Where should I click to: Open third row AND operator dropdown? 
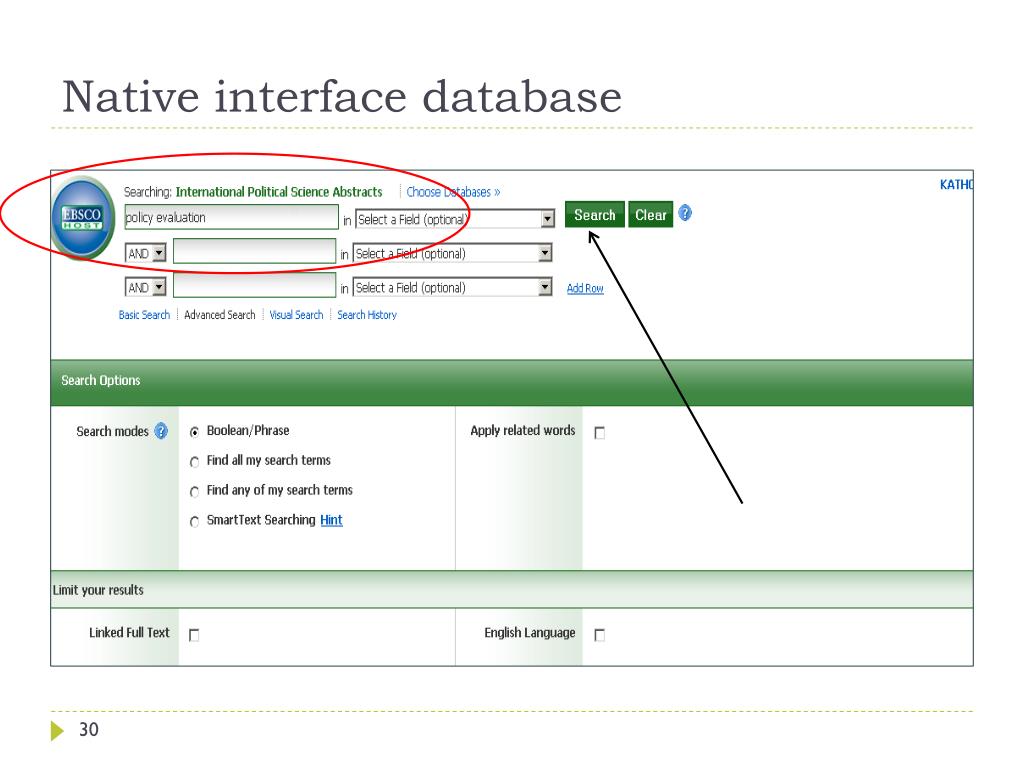[146, 287]
